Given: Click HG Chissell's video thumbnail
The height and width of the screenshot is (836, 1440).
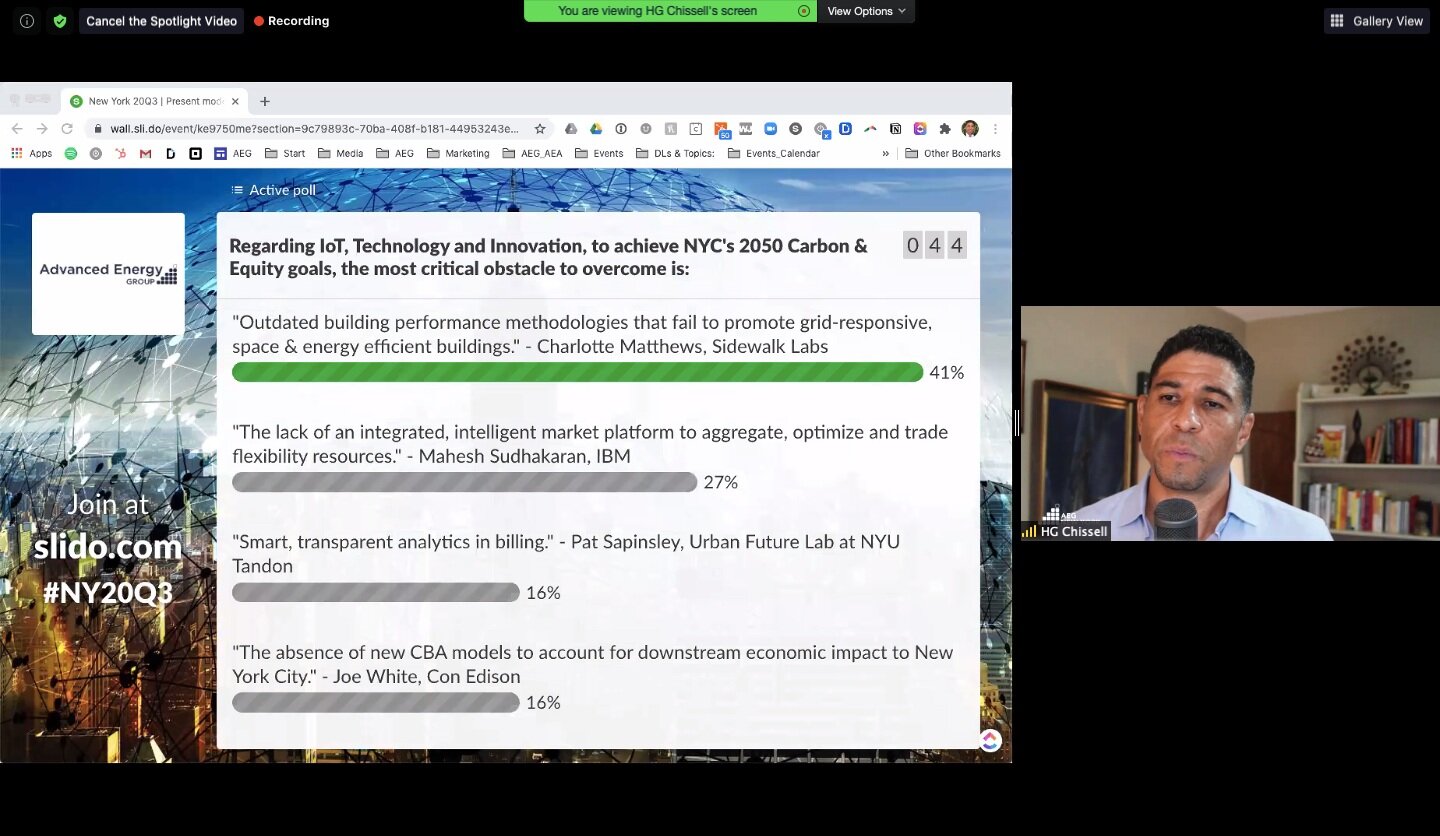Looking at the screenshot, I should (x=1230, y=423).
